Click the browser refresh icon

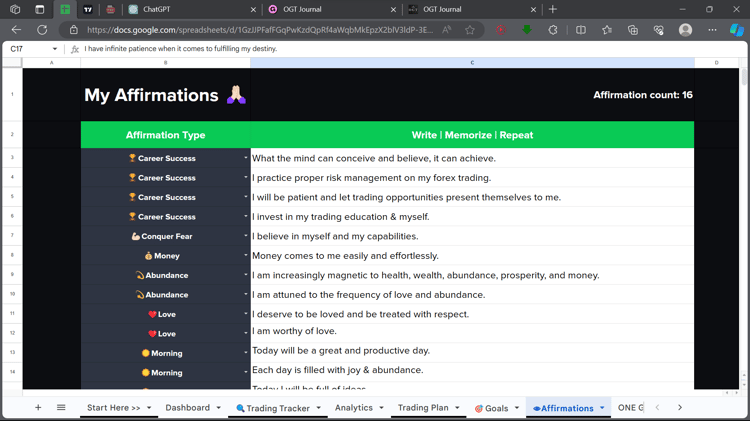(42, 30)
